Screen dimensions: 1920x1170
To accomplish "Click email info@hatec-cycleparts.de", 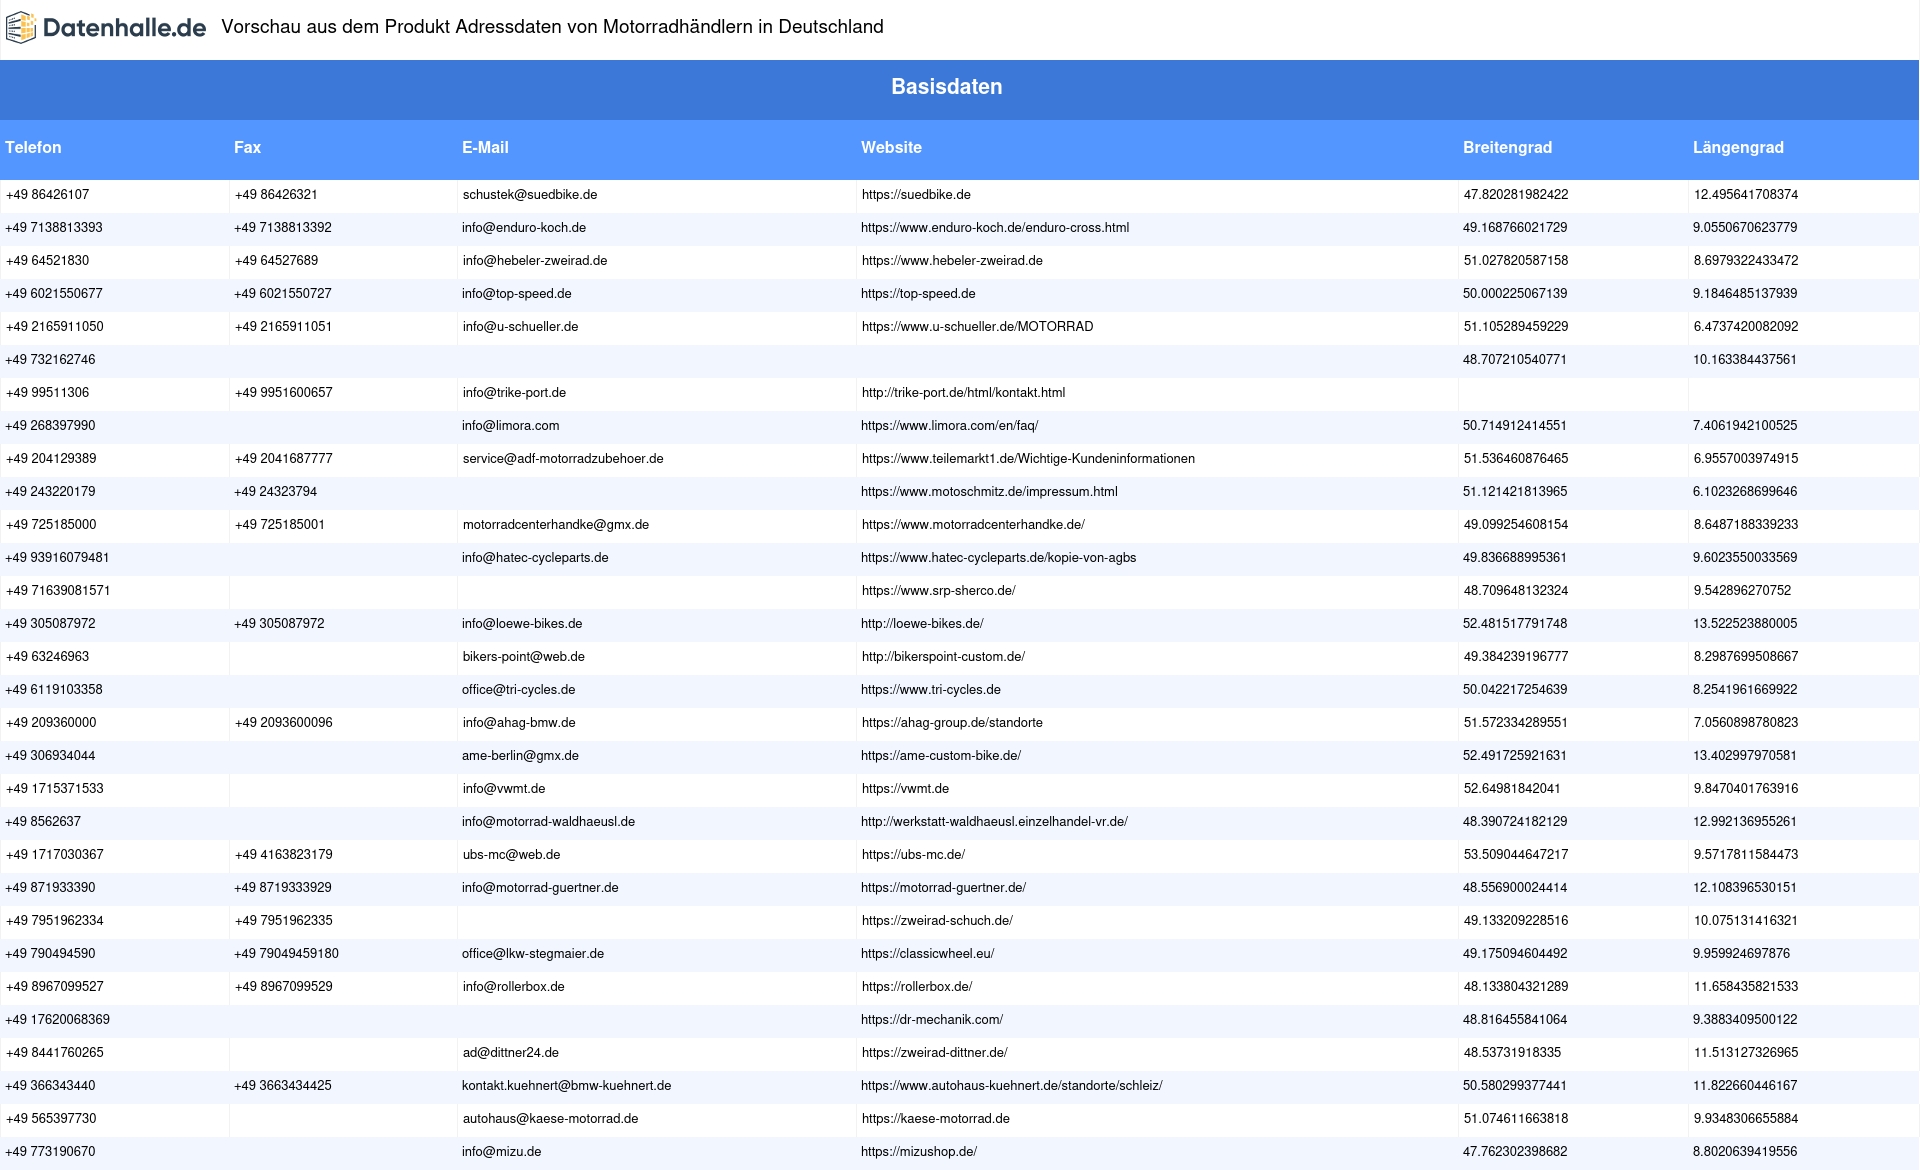I will click(535, 558).
